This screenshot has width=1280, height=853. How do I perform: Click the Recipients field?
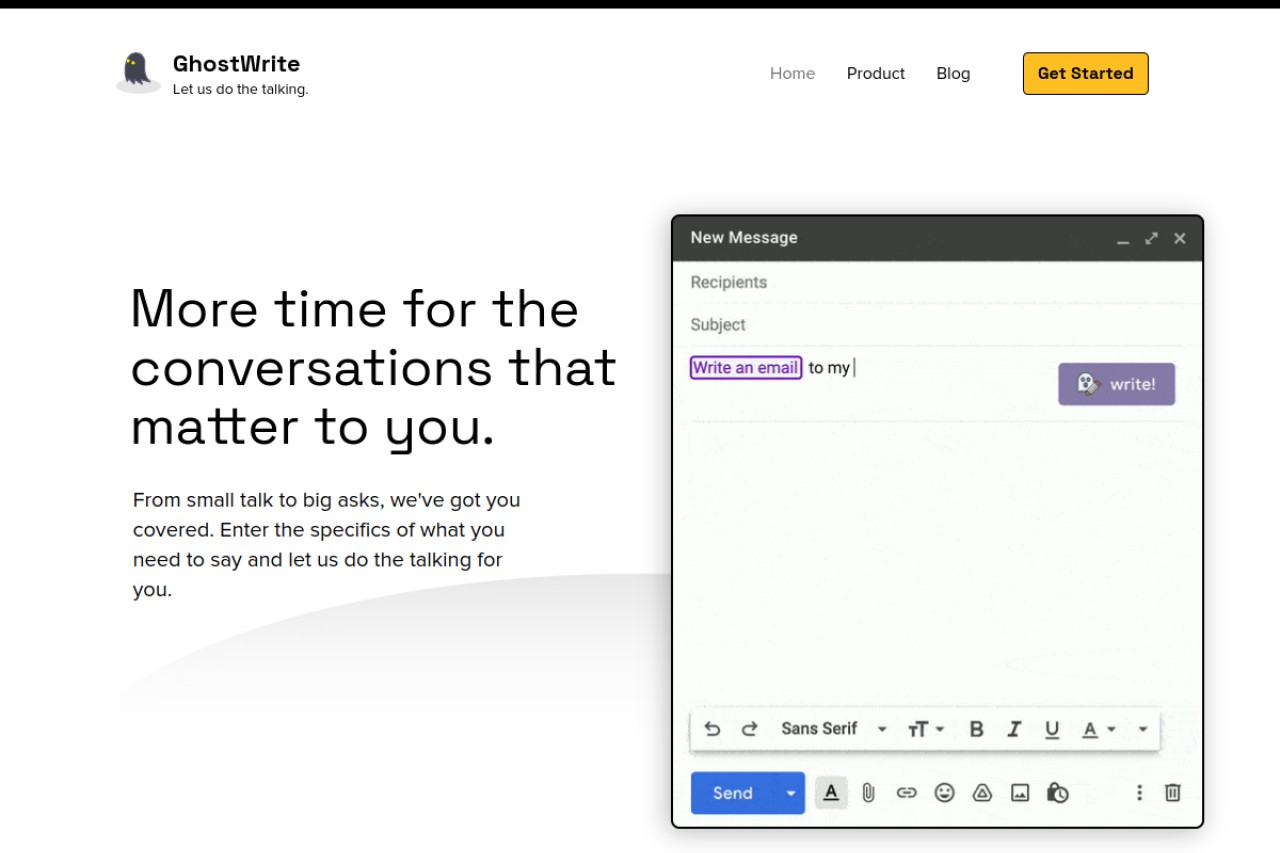coord(937,282)
